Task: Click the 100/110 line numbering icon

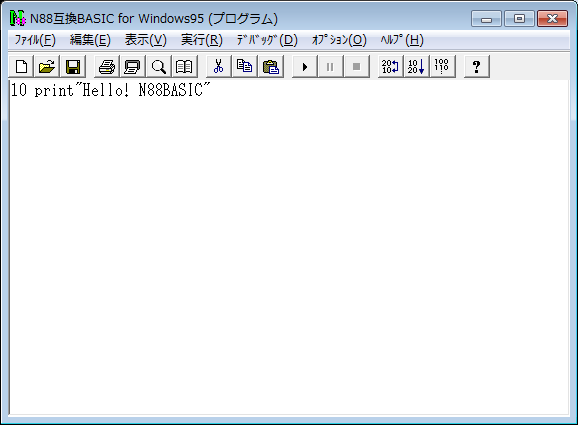Action: (x=442, y=67)
